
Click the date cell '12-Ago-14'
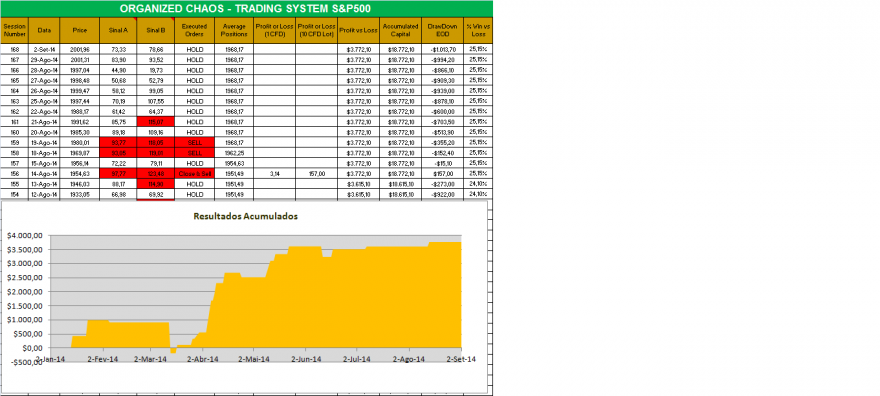click(x=44, y=194)
